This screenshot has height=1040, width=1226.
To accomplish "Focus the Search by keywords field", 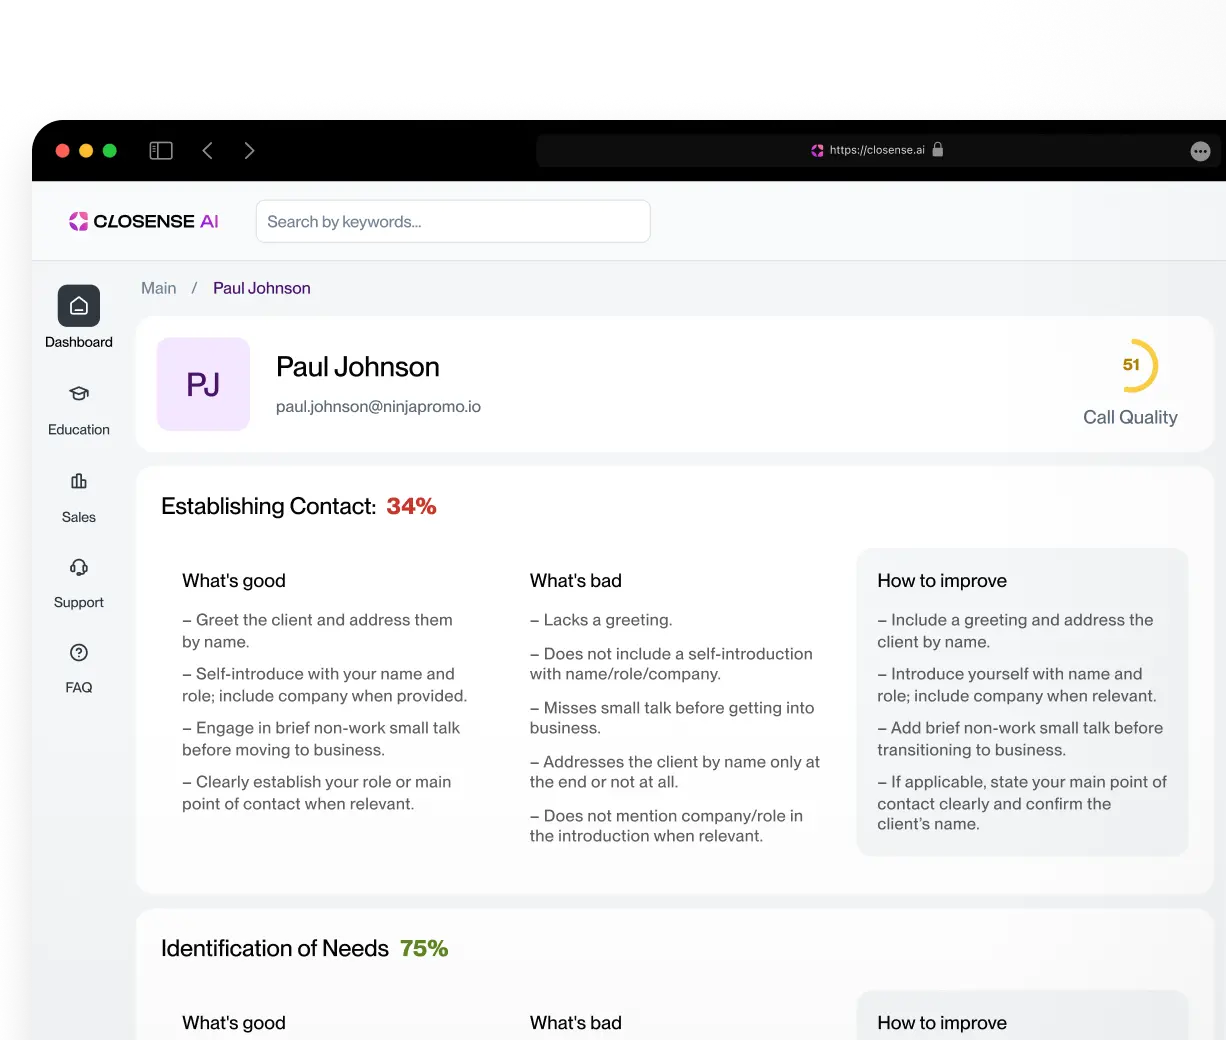I will [453, 222].
